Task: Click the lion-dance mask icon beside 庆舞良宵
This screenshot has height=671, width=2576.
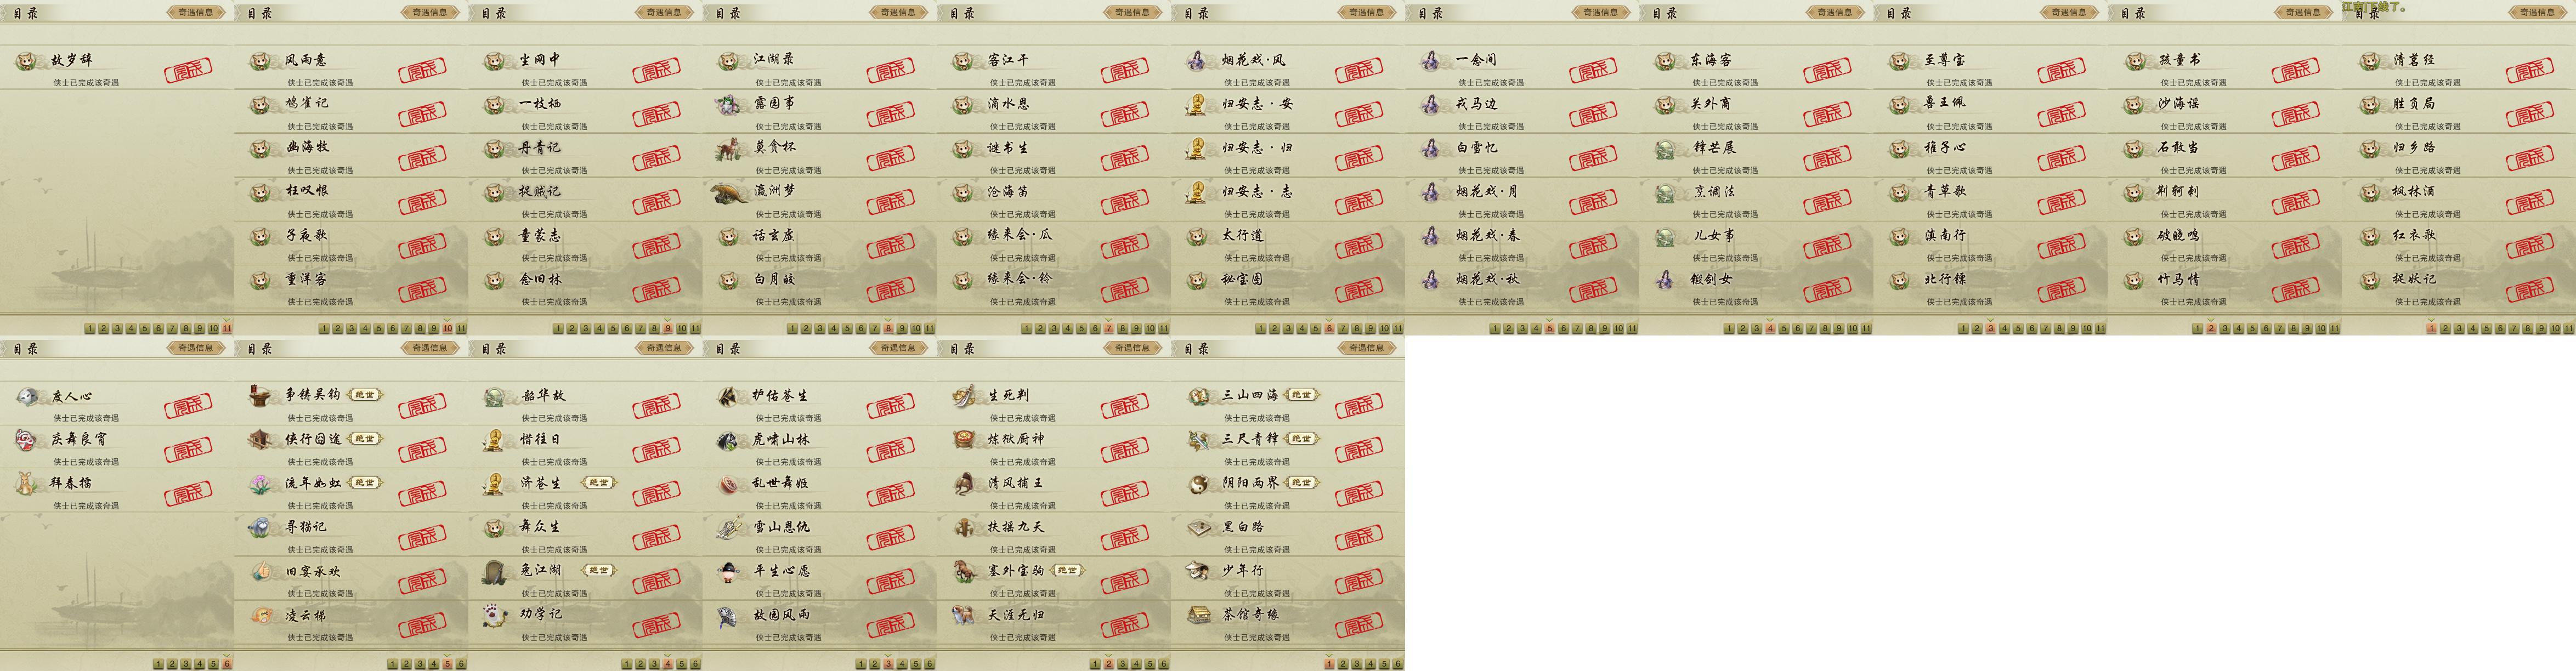Action: point(26,440)
